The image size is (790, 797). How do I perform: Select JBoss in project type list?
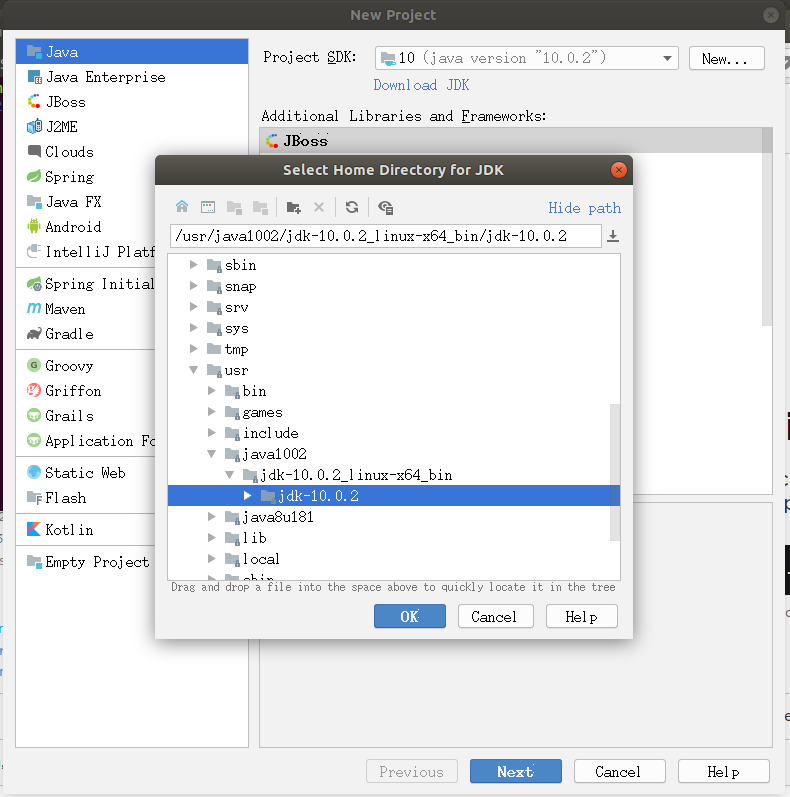pos(132,102)
